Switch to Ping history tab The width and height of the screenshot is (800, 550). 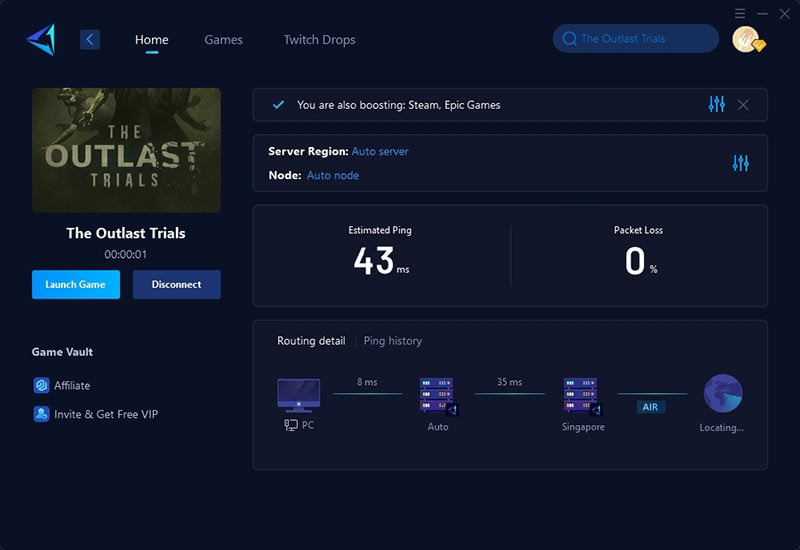(393, 341)
